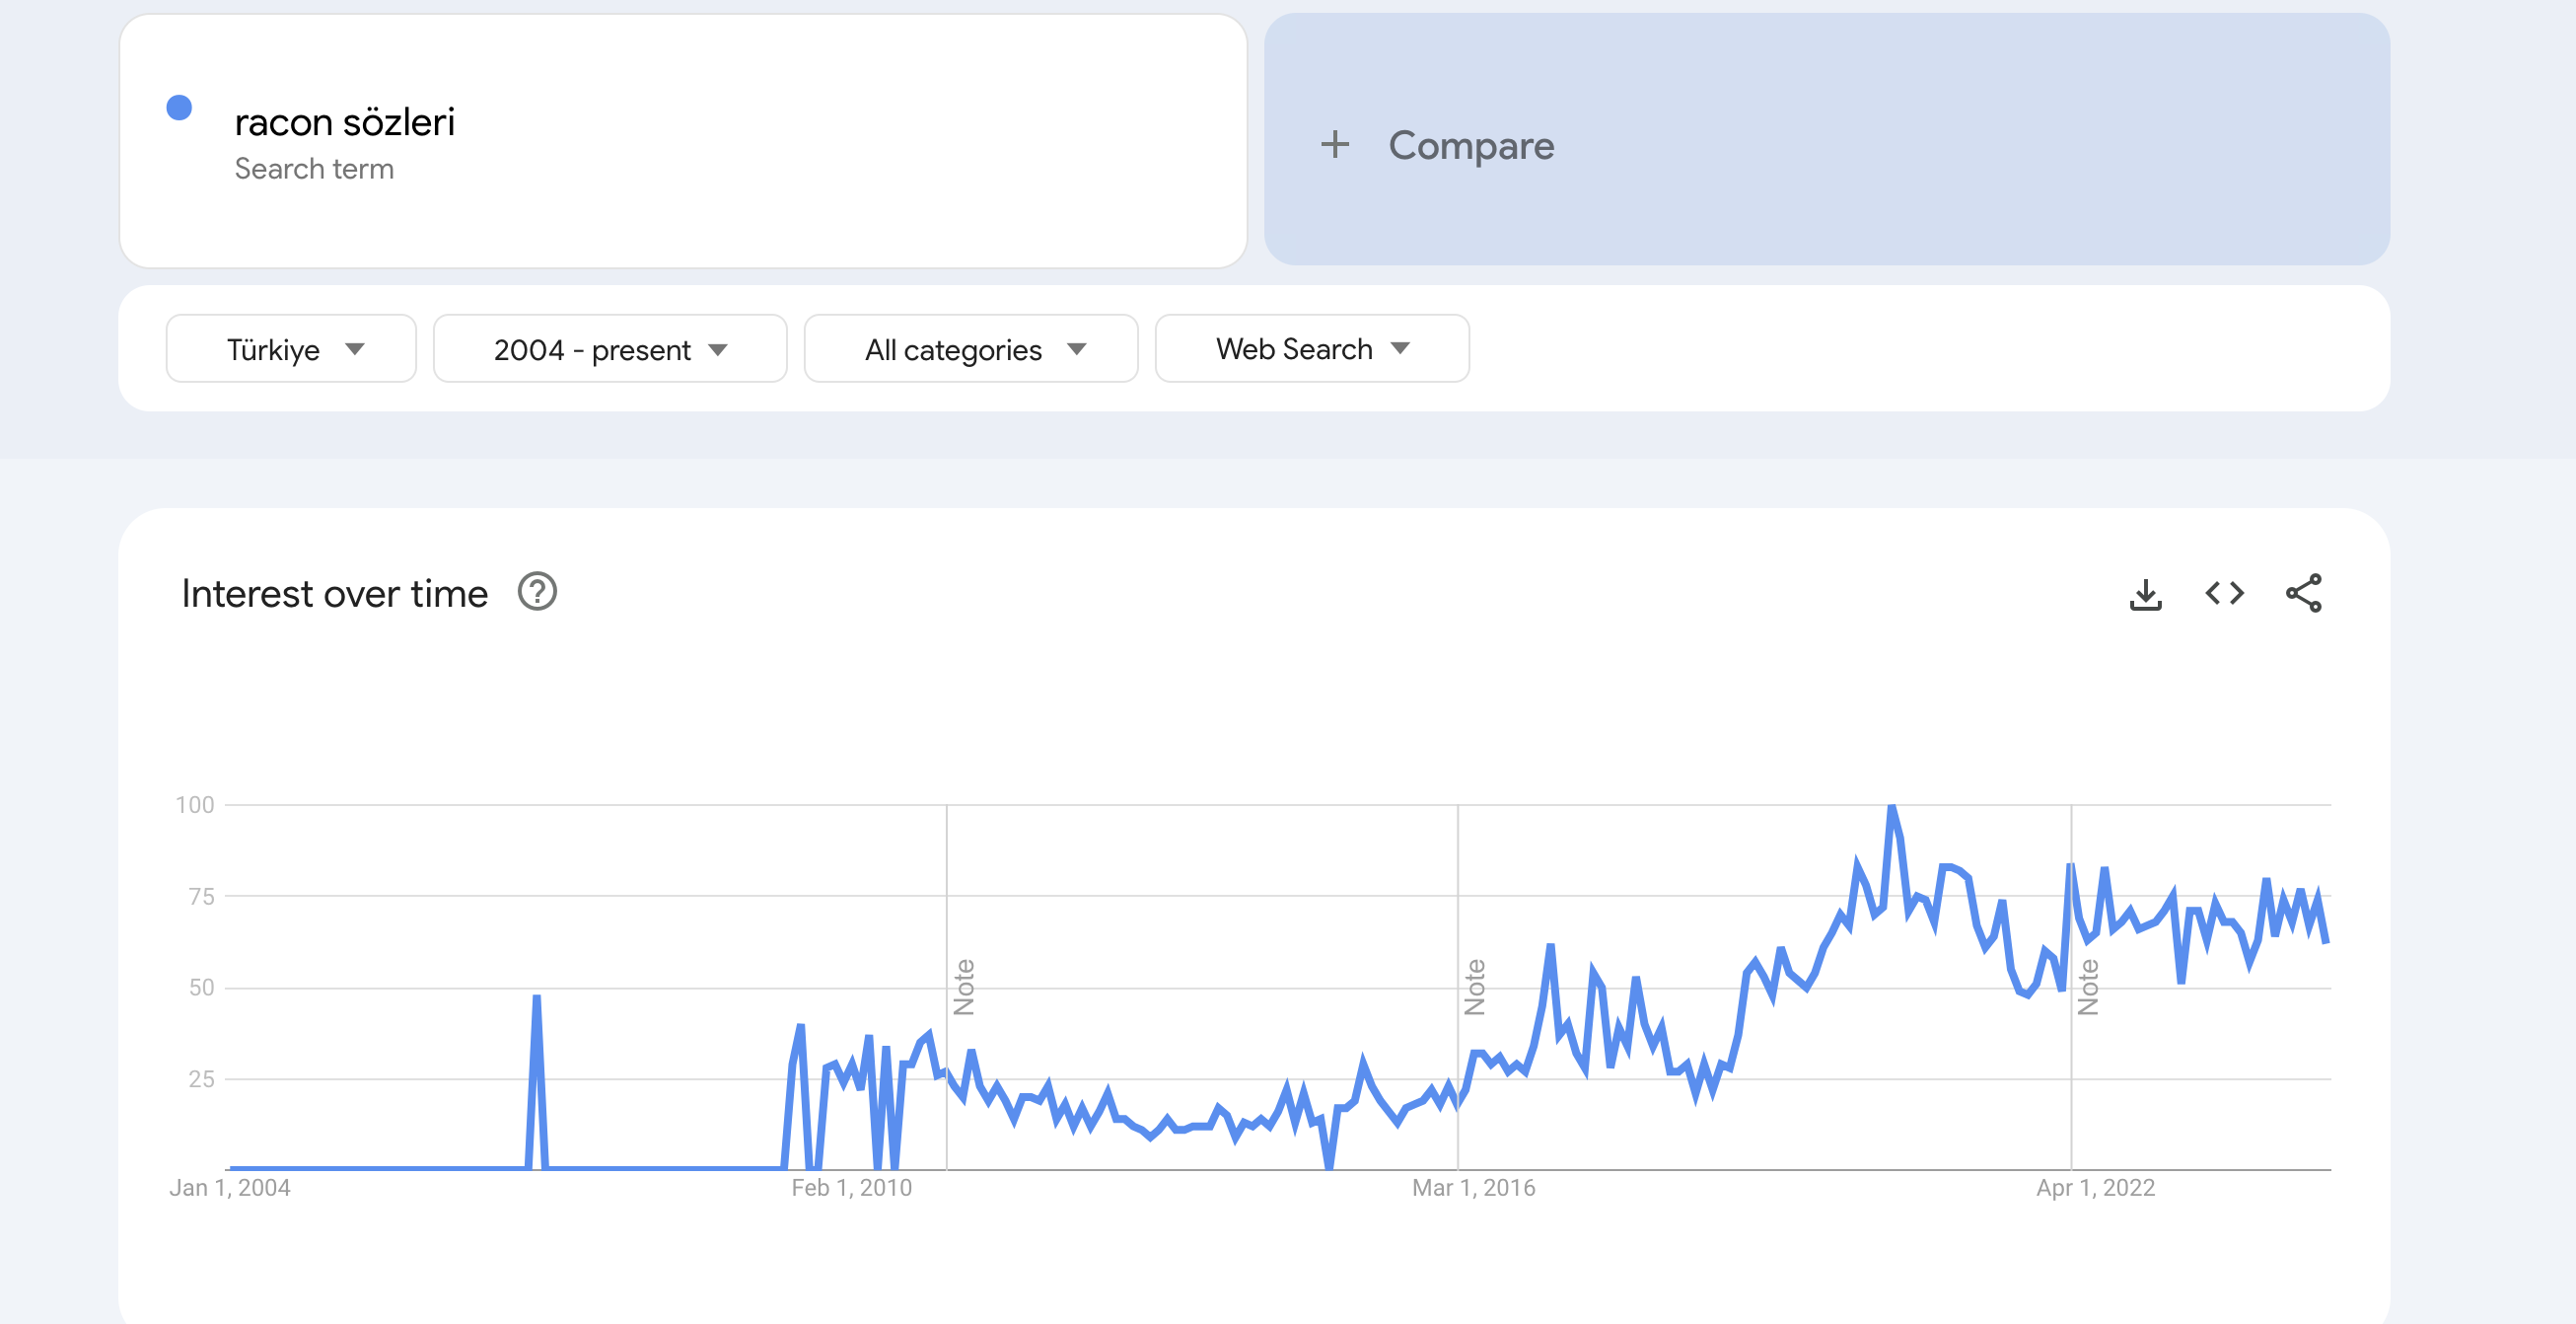
Task: Open the Web Search type dropdown
Action: click(1312, 349)
